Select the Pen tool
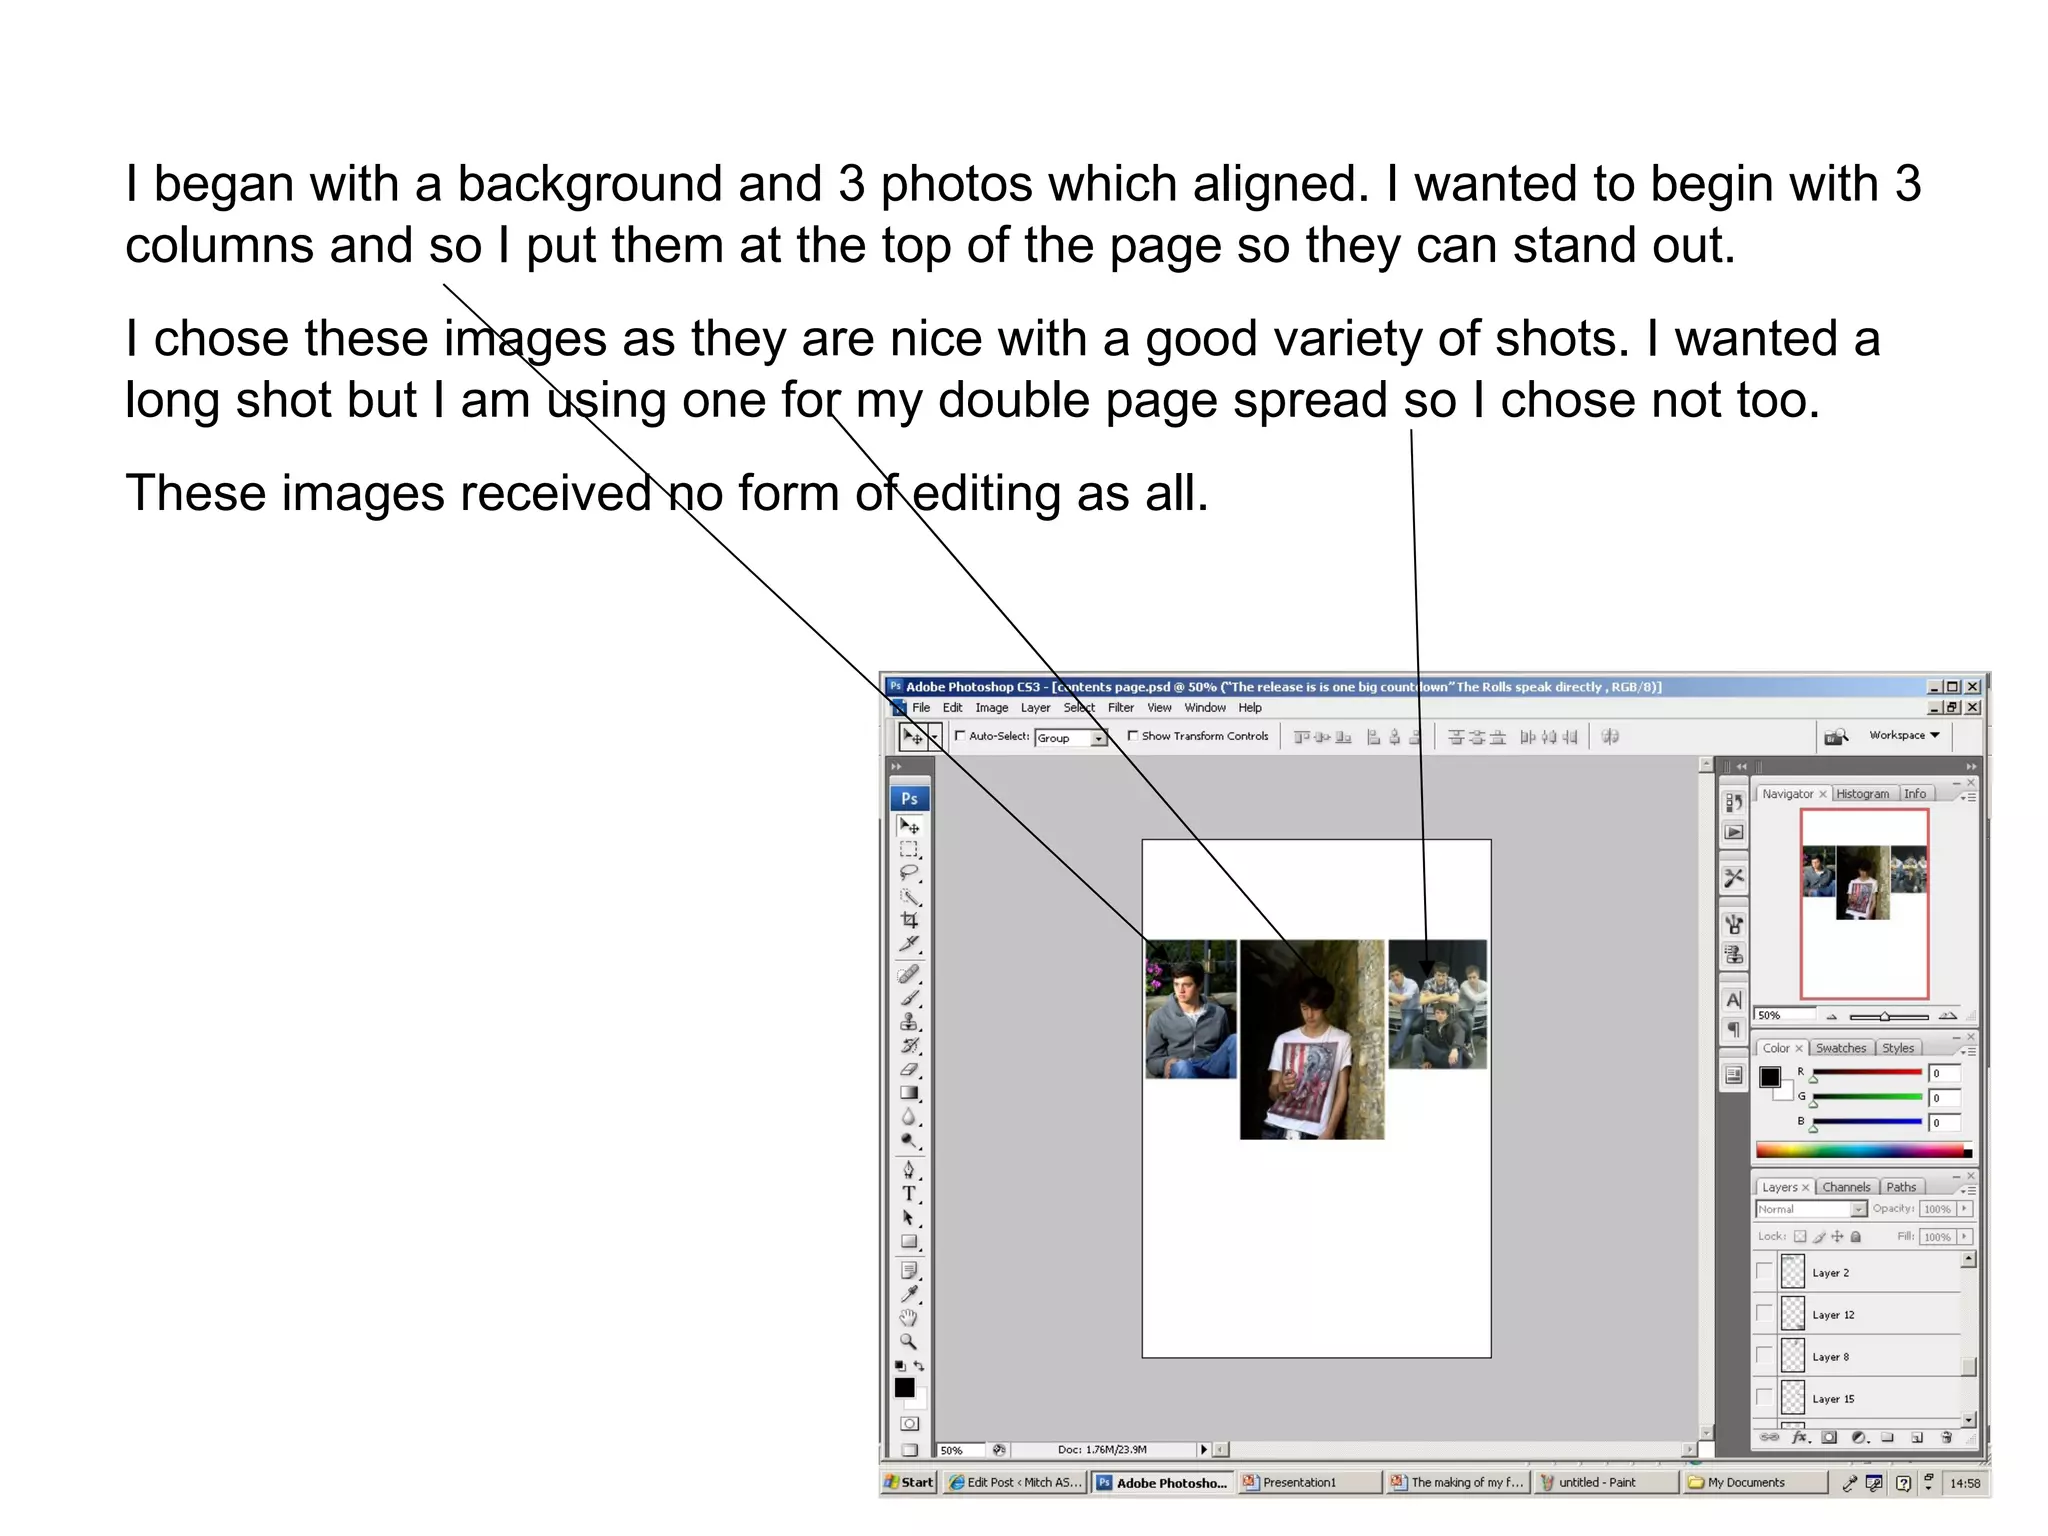This screenshot has height=1536, width=2048. click(909, 1170)
